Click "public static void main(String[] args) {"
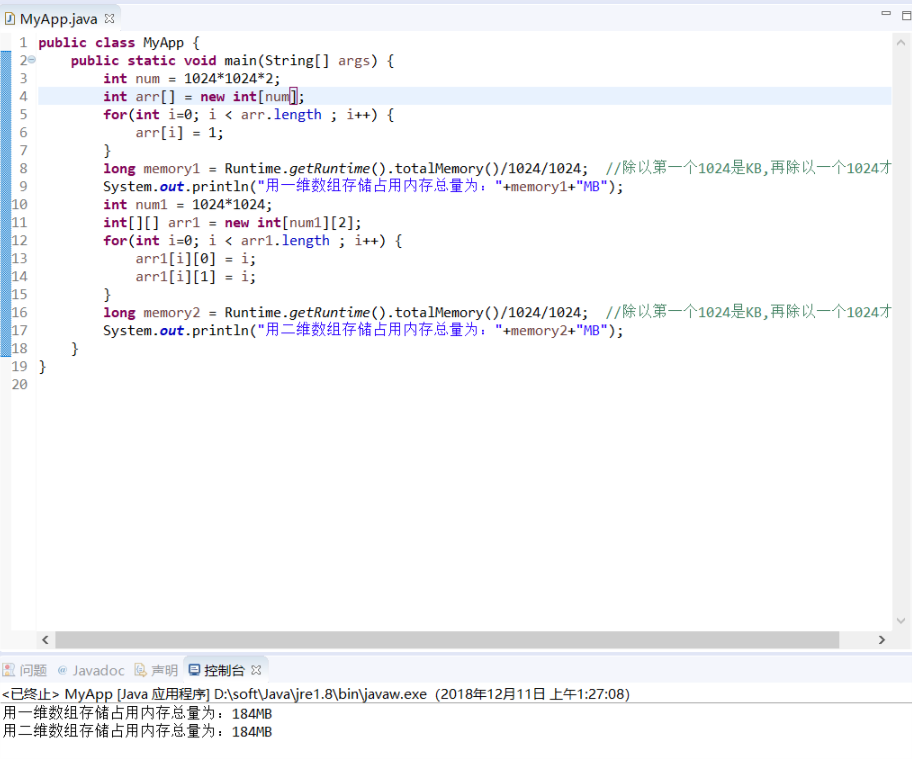The image size is (912, 759). click(233, 60)
